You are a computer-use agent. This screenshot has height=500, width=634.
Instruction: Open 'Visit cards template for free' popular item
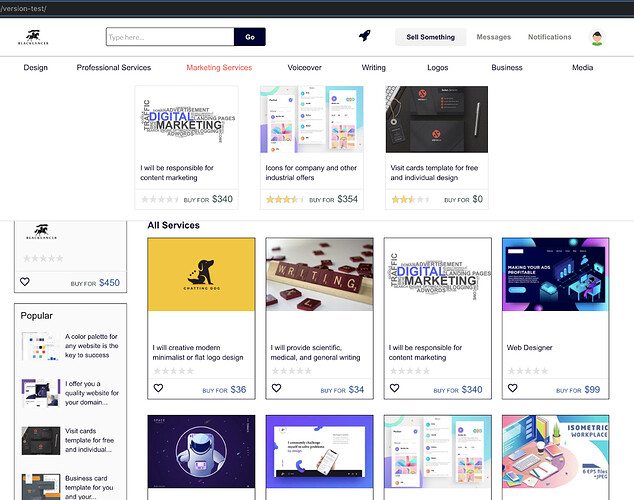coord(89,440)
